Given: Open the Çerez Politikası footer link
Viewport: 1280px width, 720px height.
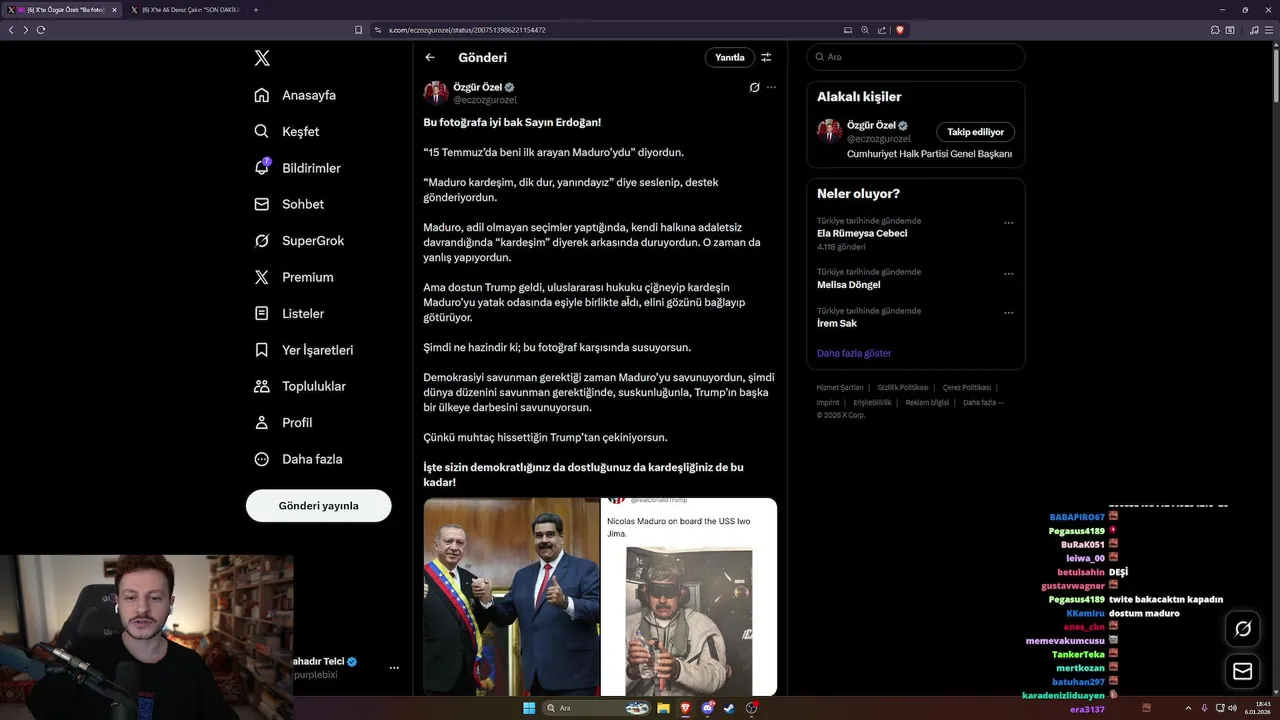Looking at the screenshot, I should pyautogui.click(x=966, y=388).
